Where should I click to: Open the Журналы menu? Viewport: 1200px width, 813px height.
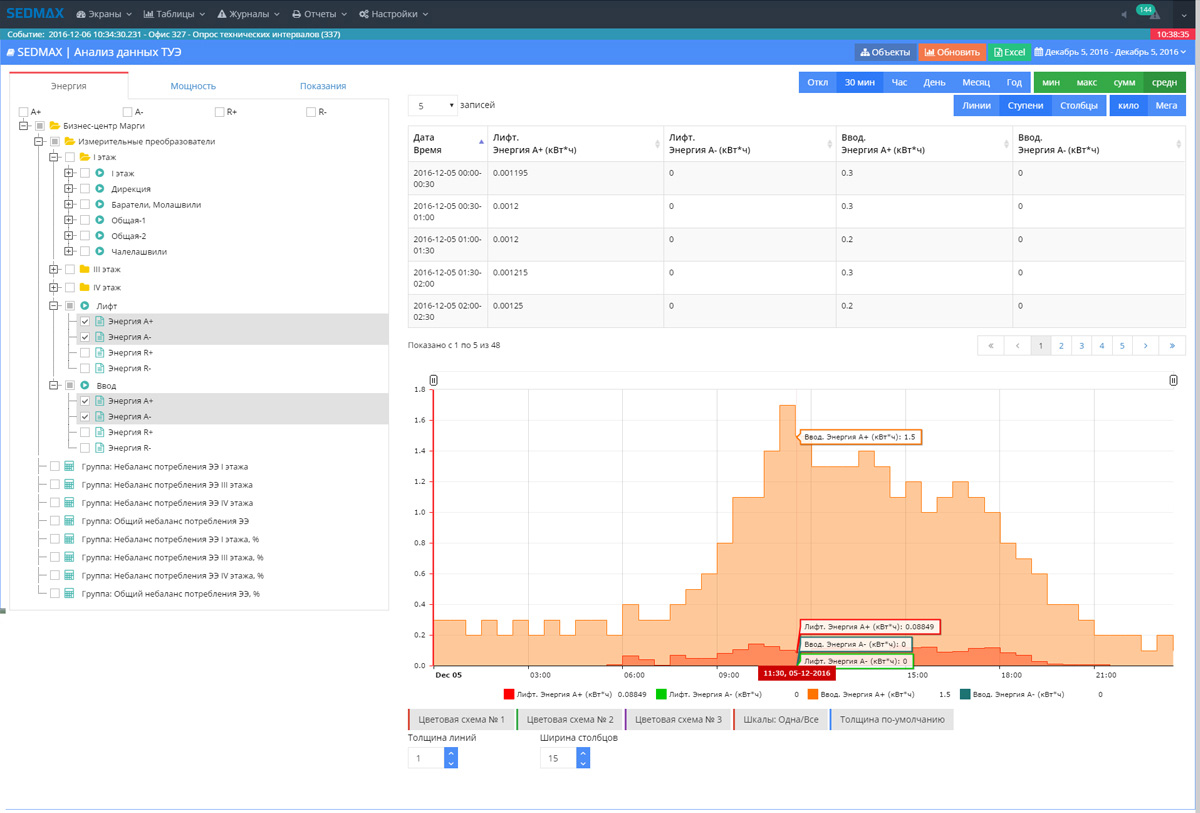click(246, 14)
